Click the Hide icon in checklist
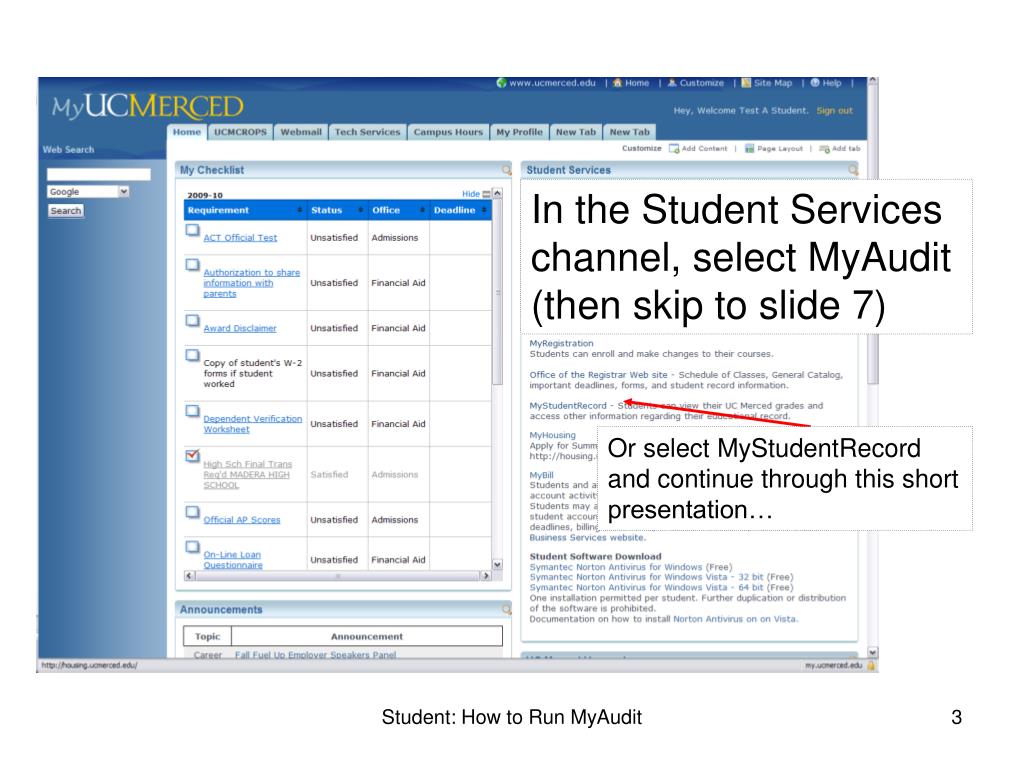This screenshot has width=1024, height=768. (486, 194)
